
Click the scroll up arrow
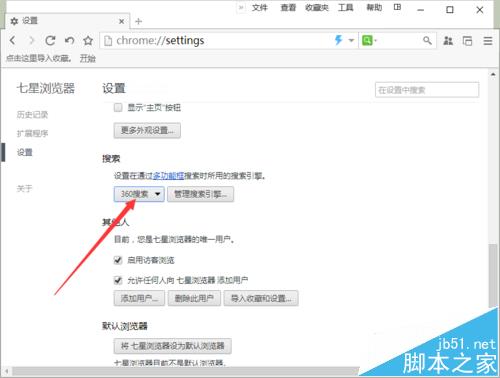click(x=493, y=75)
